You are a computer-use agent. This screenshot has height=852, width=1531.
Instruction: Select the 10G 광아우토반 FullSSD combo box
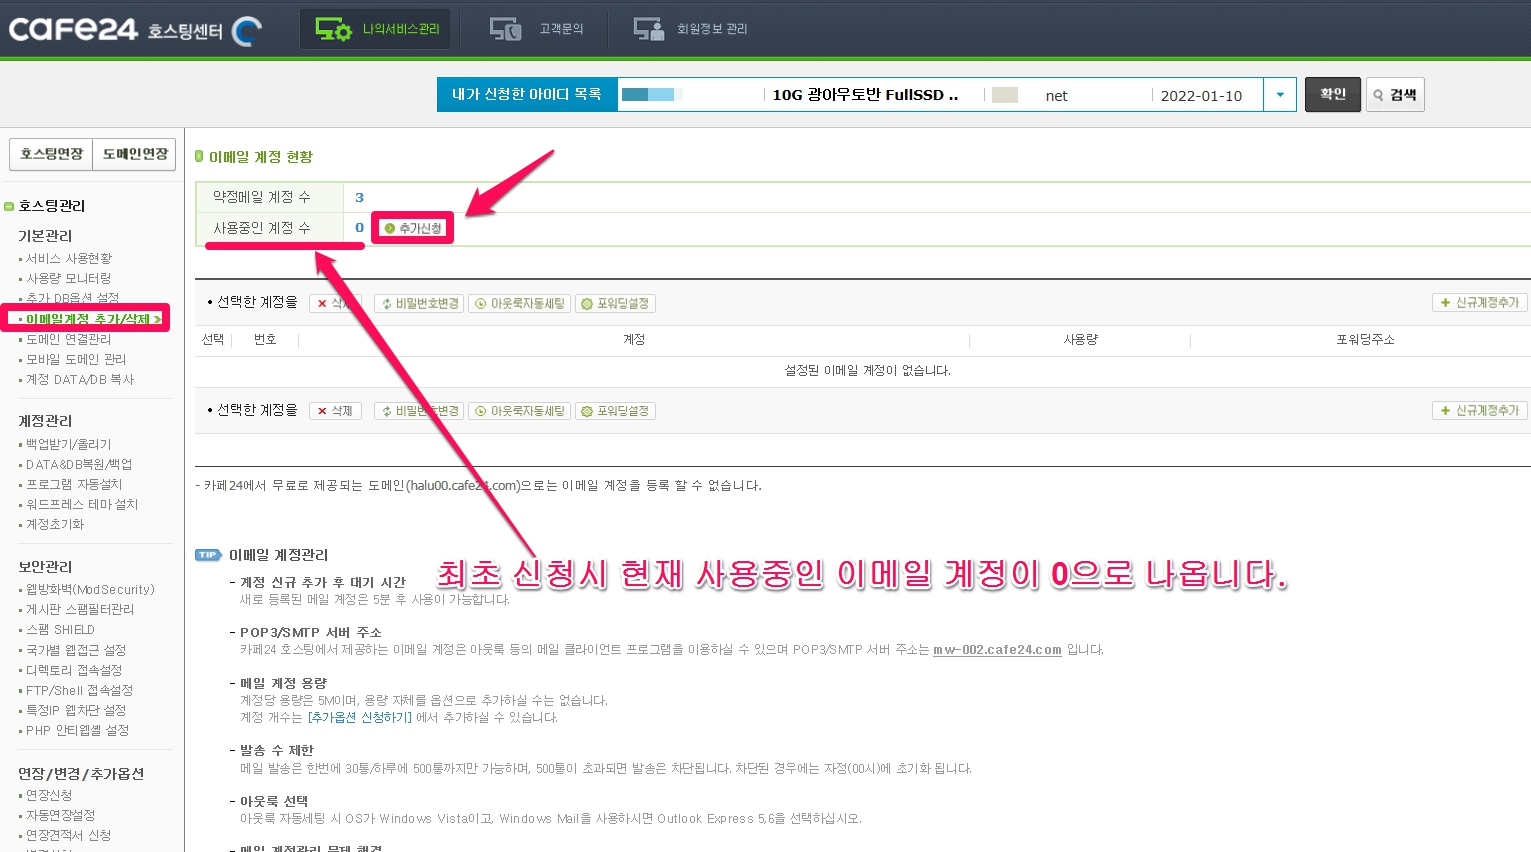click(939, 95)
